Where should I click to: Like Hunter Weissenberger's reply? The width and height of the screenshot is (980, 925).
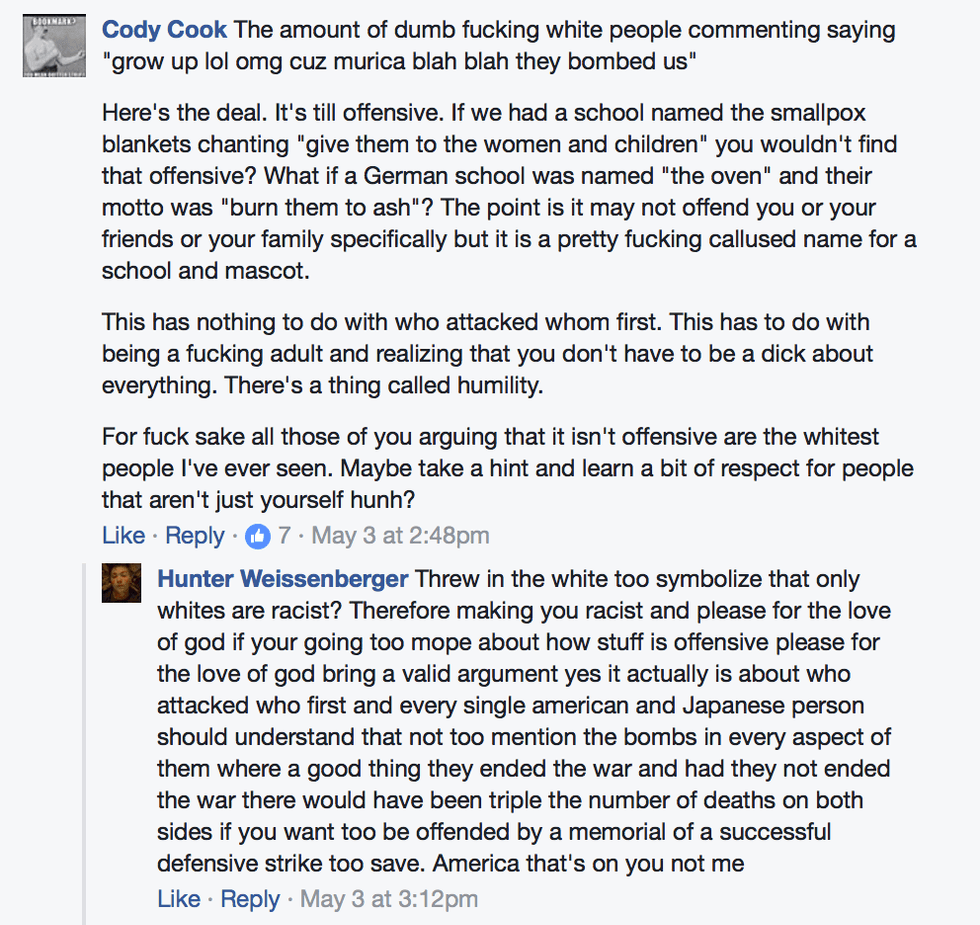click(x=178, y=899)
